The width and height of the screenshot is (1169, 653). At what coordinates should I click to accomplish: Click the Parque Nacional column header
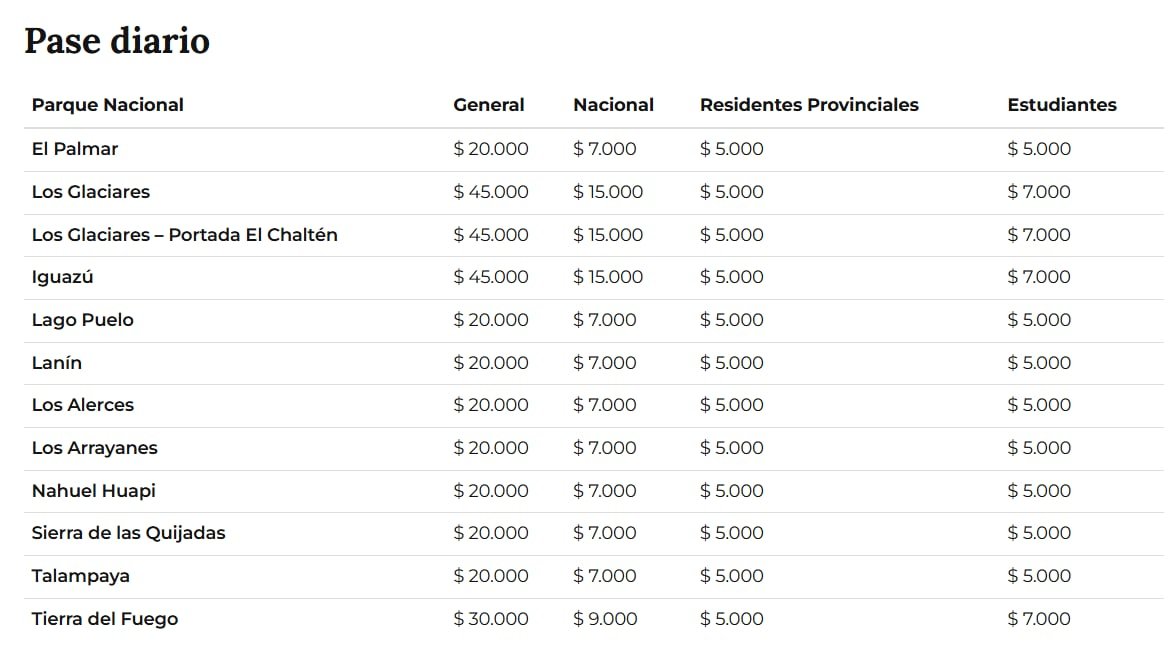coord(108,105)
